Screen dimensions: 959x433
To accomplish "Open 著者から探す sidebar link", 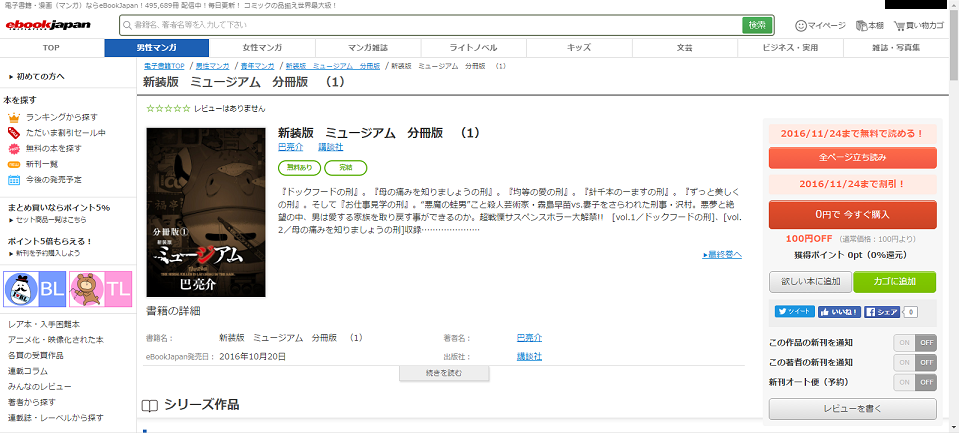I will coord(32,402).
